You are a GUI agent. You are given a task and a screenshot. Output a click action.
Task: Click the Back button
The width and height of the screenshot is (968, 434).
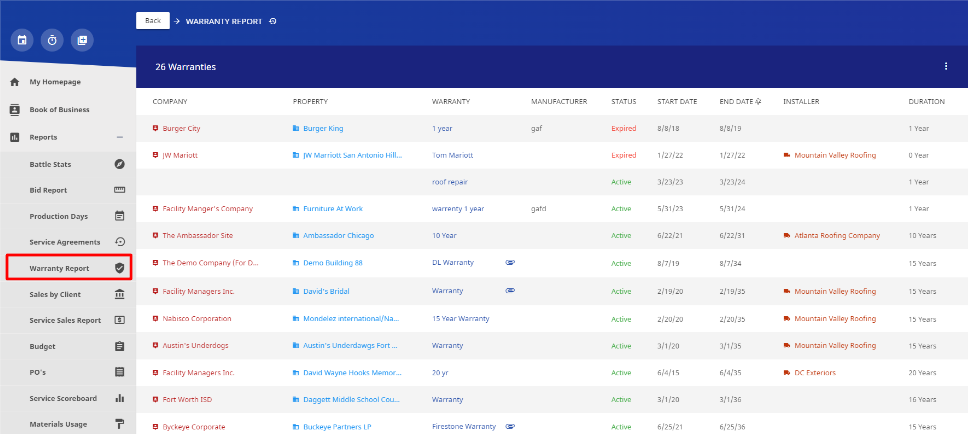coord(153,20)
